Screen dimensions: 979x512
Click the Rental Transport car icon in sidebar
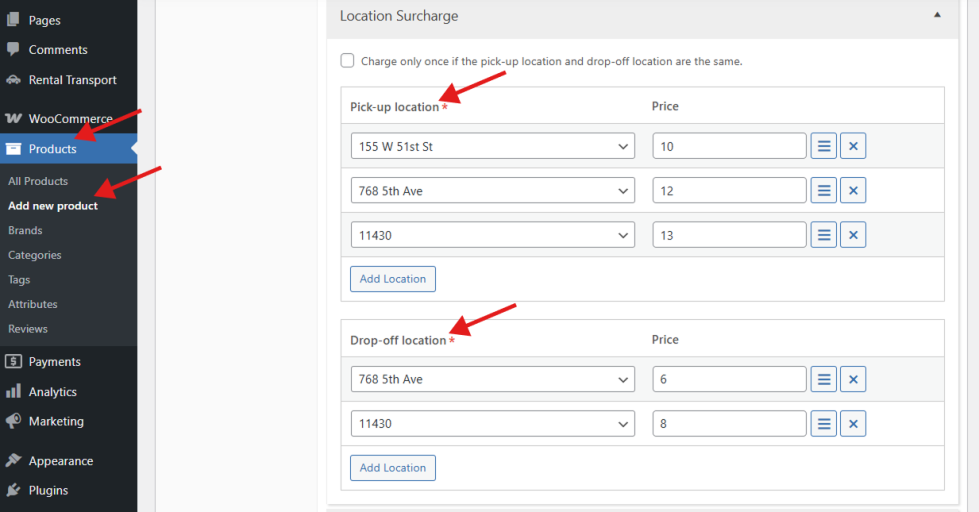(14, 80)
